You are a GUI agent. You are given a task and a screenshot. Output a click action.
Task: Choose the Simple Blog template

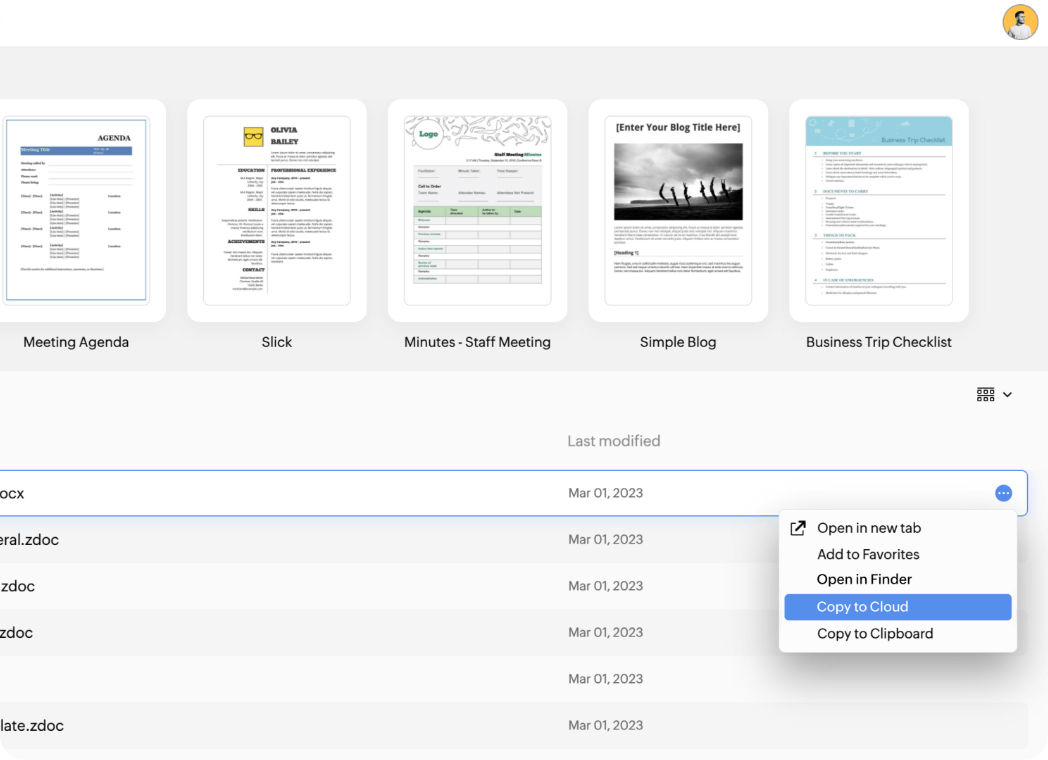click(678, 210)
